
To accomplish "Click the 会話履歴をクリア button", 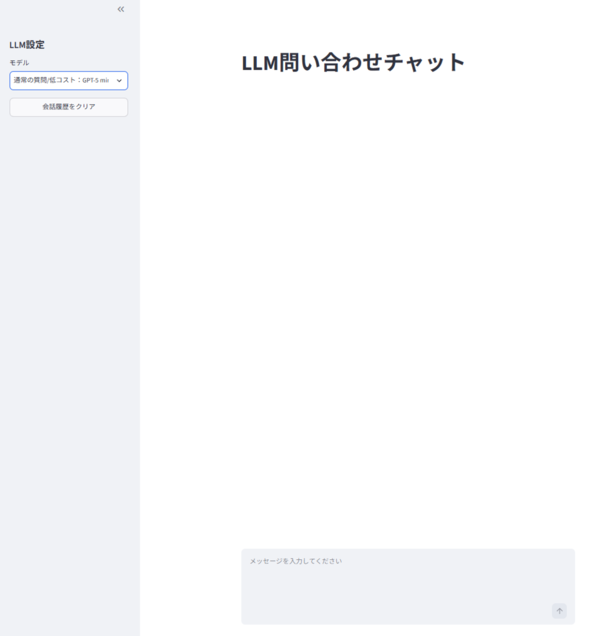I will point(69,107).
